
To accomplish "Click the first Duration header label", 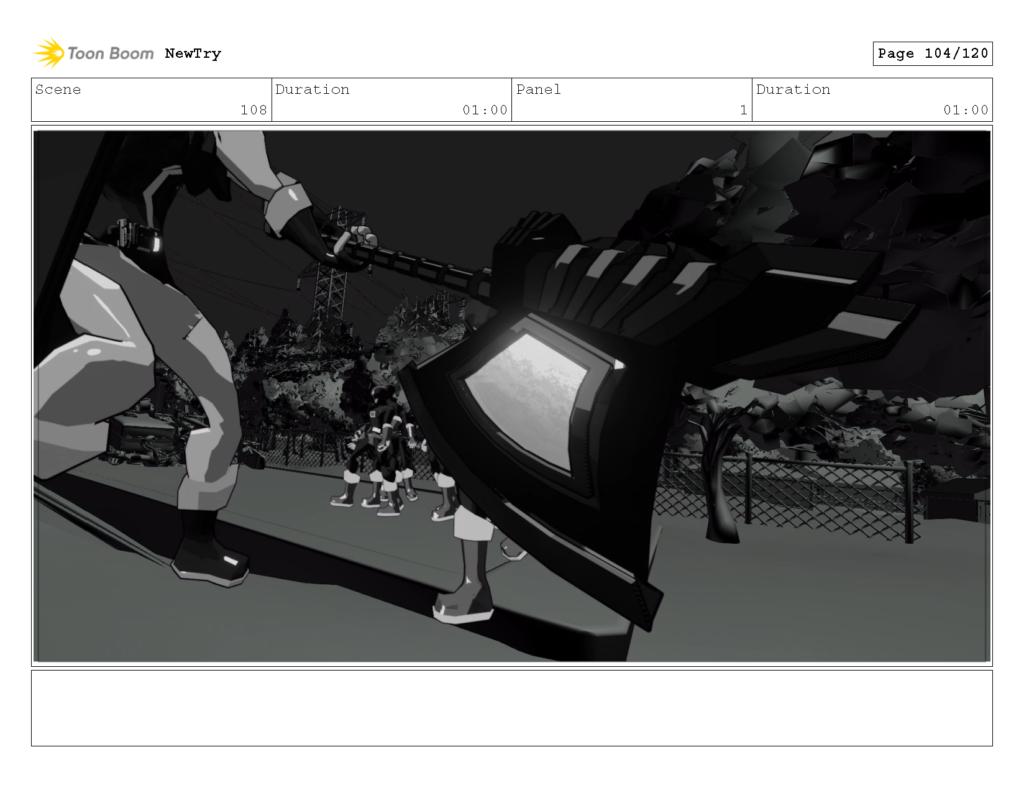I will coord(314,90).
